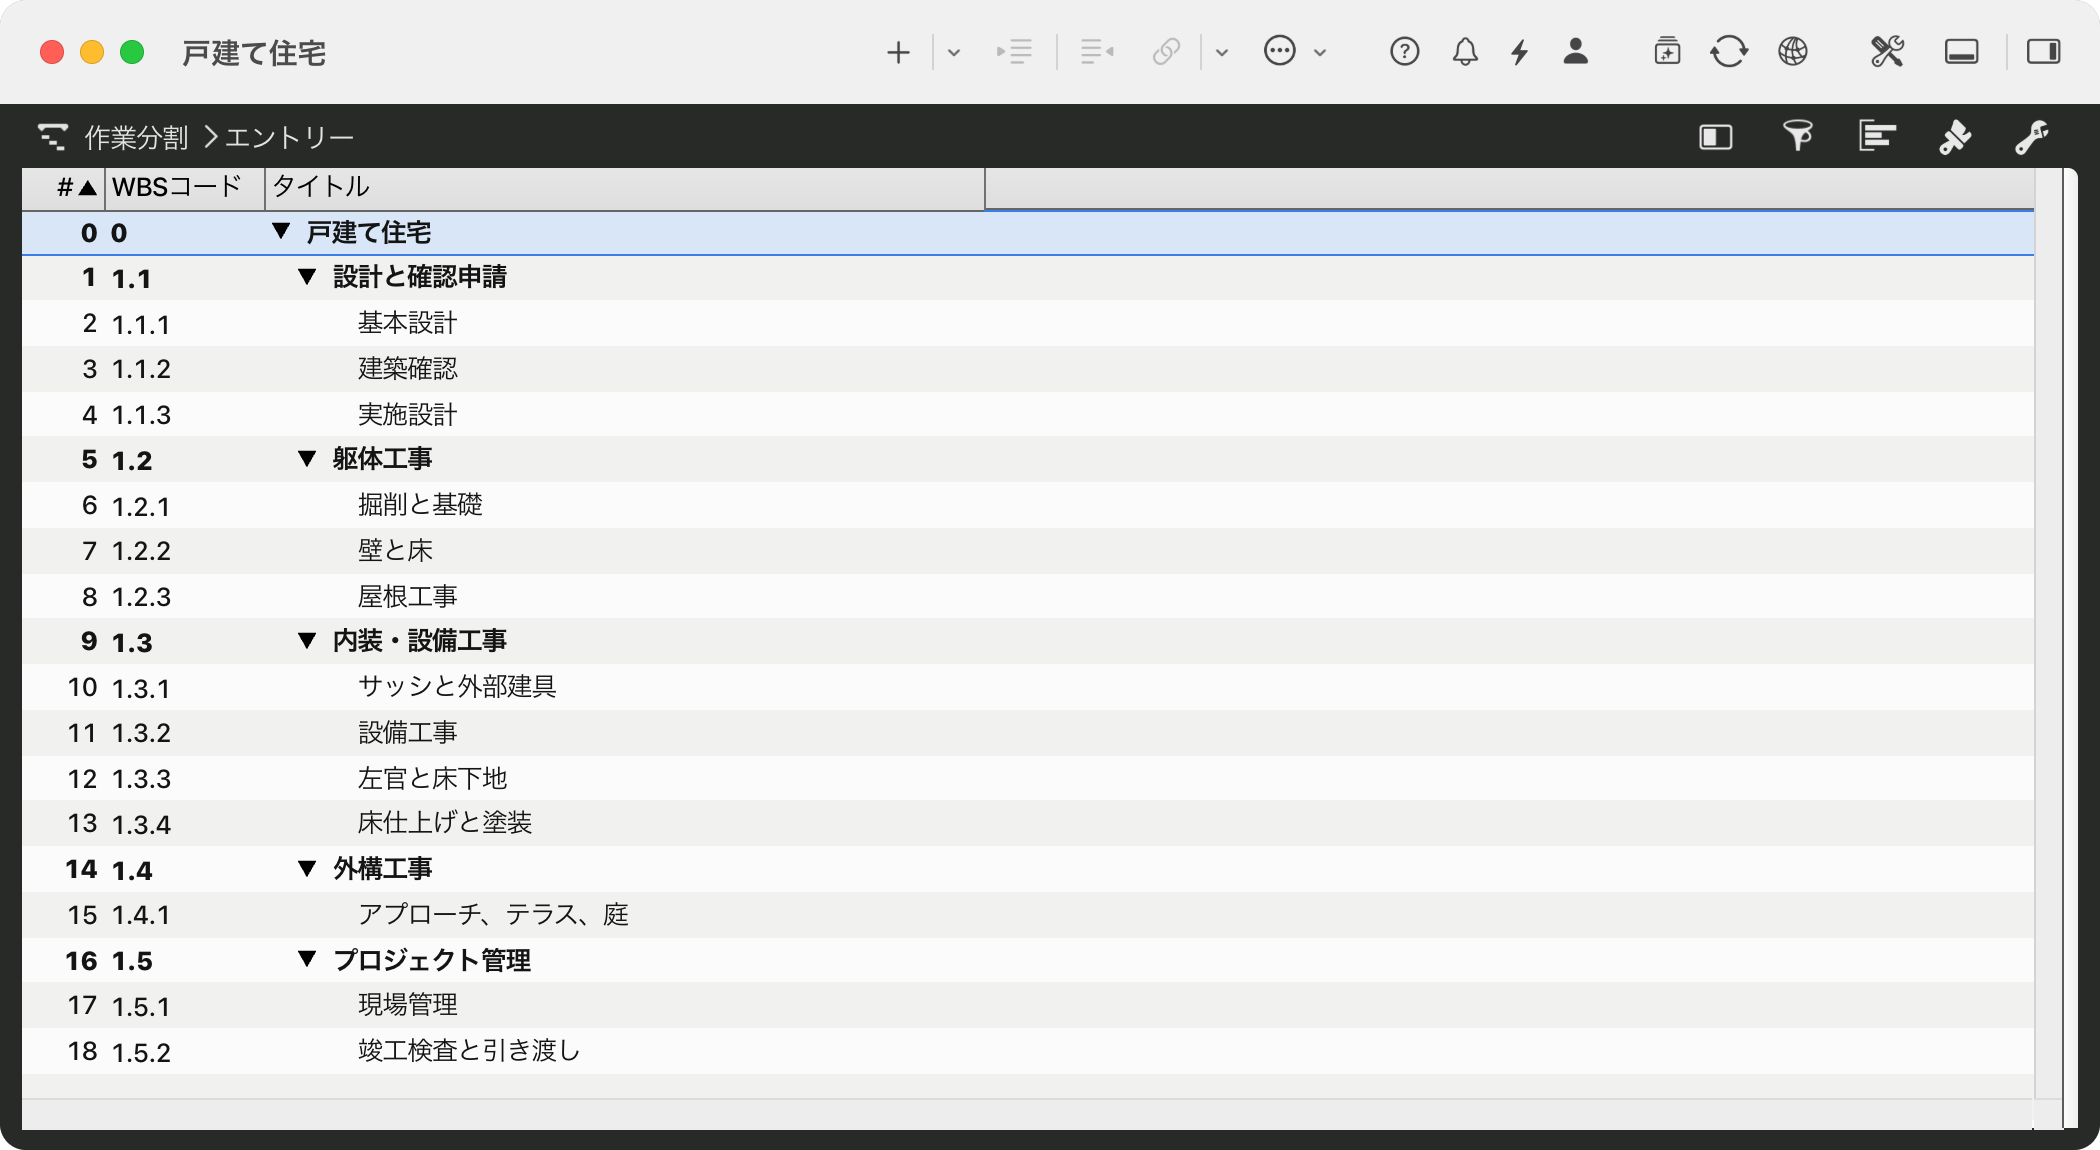Open the dropdown arrow next to link icon
2100x1150 pixels.
pos(1222,53)
